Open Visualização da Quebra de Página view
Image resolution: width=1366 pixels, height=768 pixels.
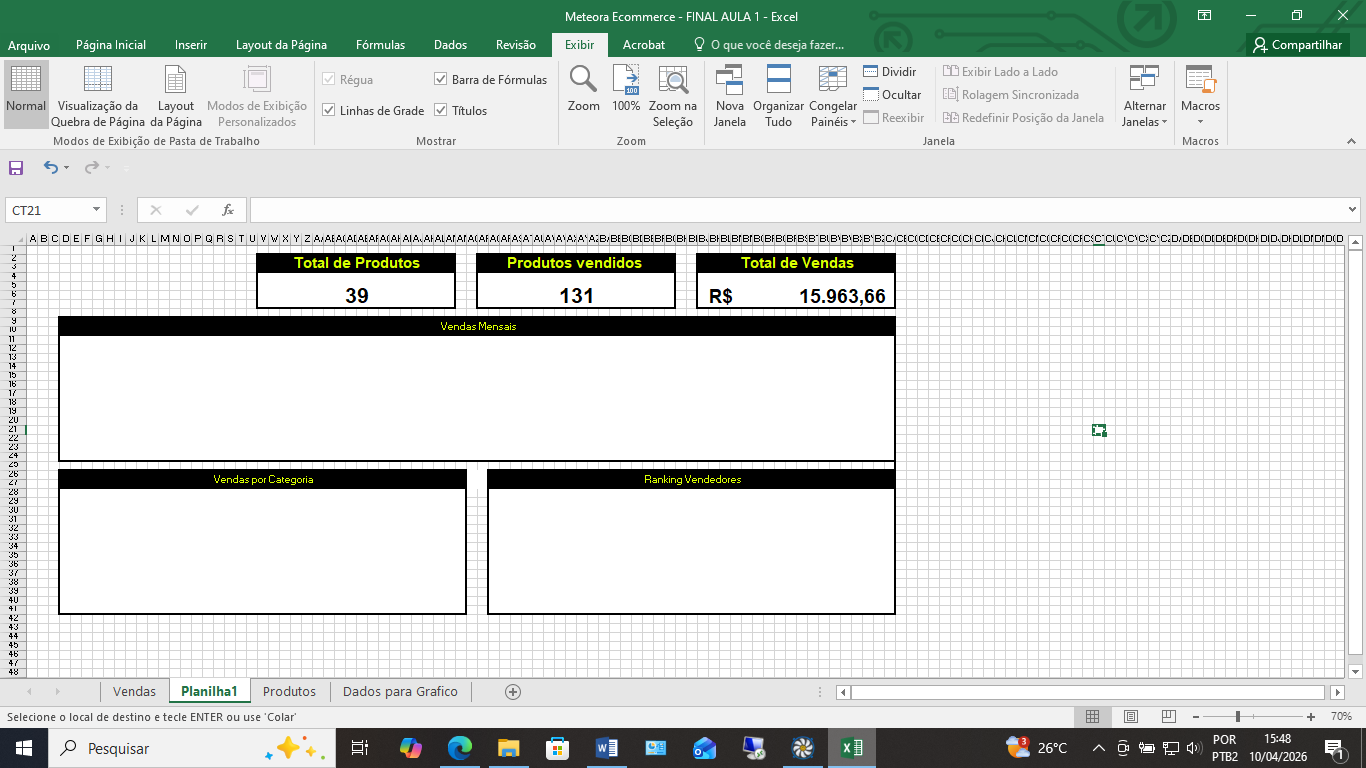(98, 95)
